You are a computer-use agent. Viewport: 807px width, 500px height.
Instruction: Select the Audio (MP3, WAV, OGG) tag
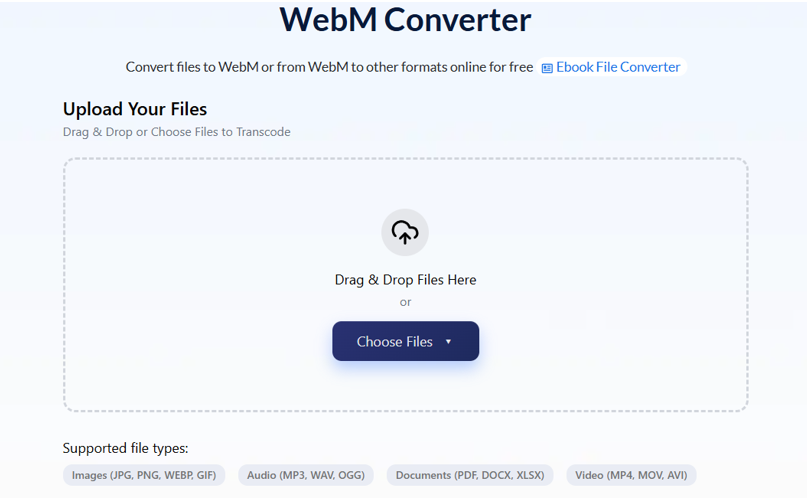coord(306,475)
